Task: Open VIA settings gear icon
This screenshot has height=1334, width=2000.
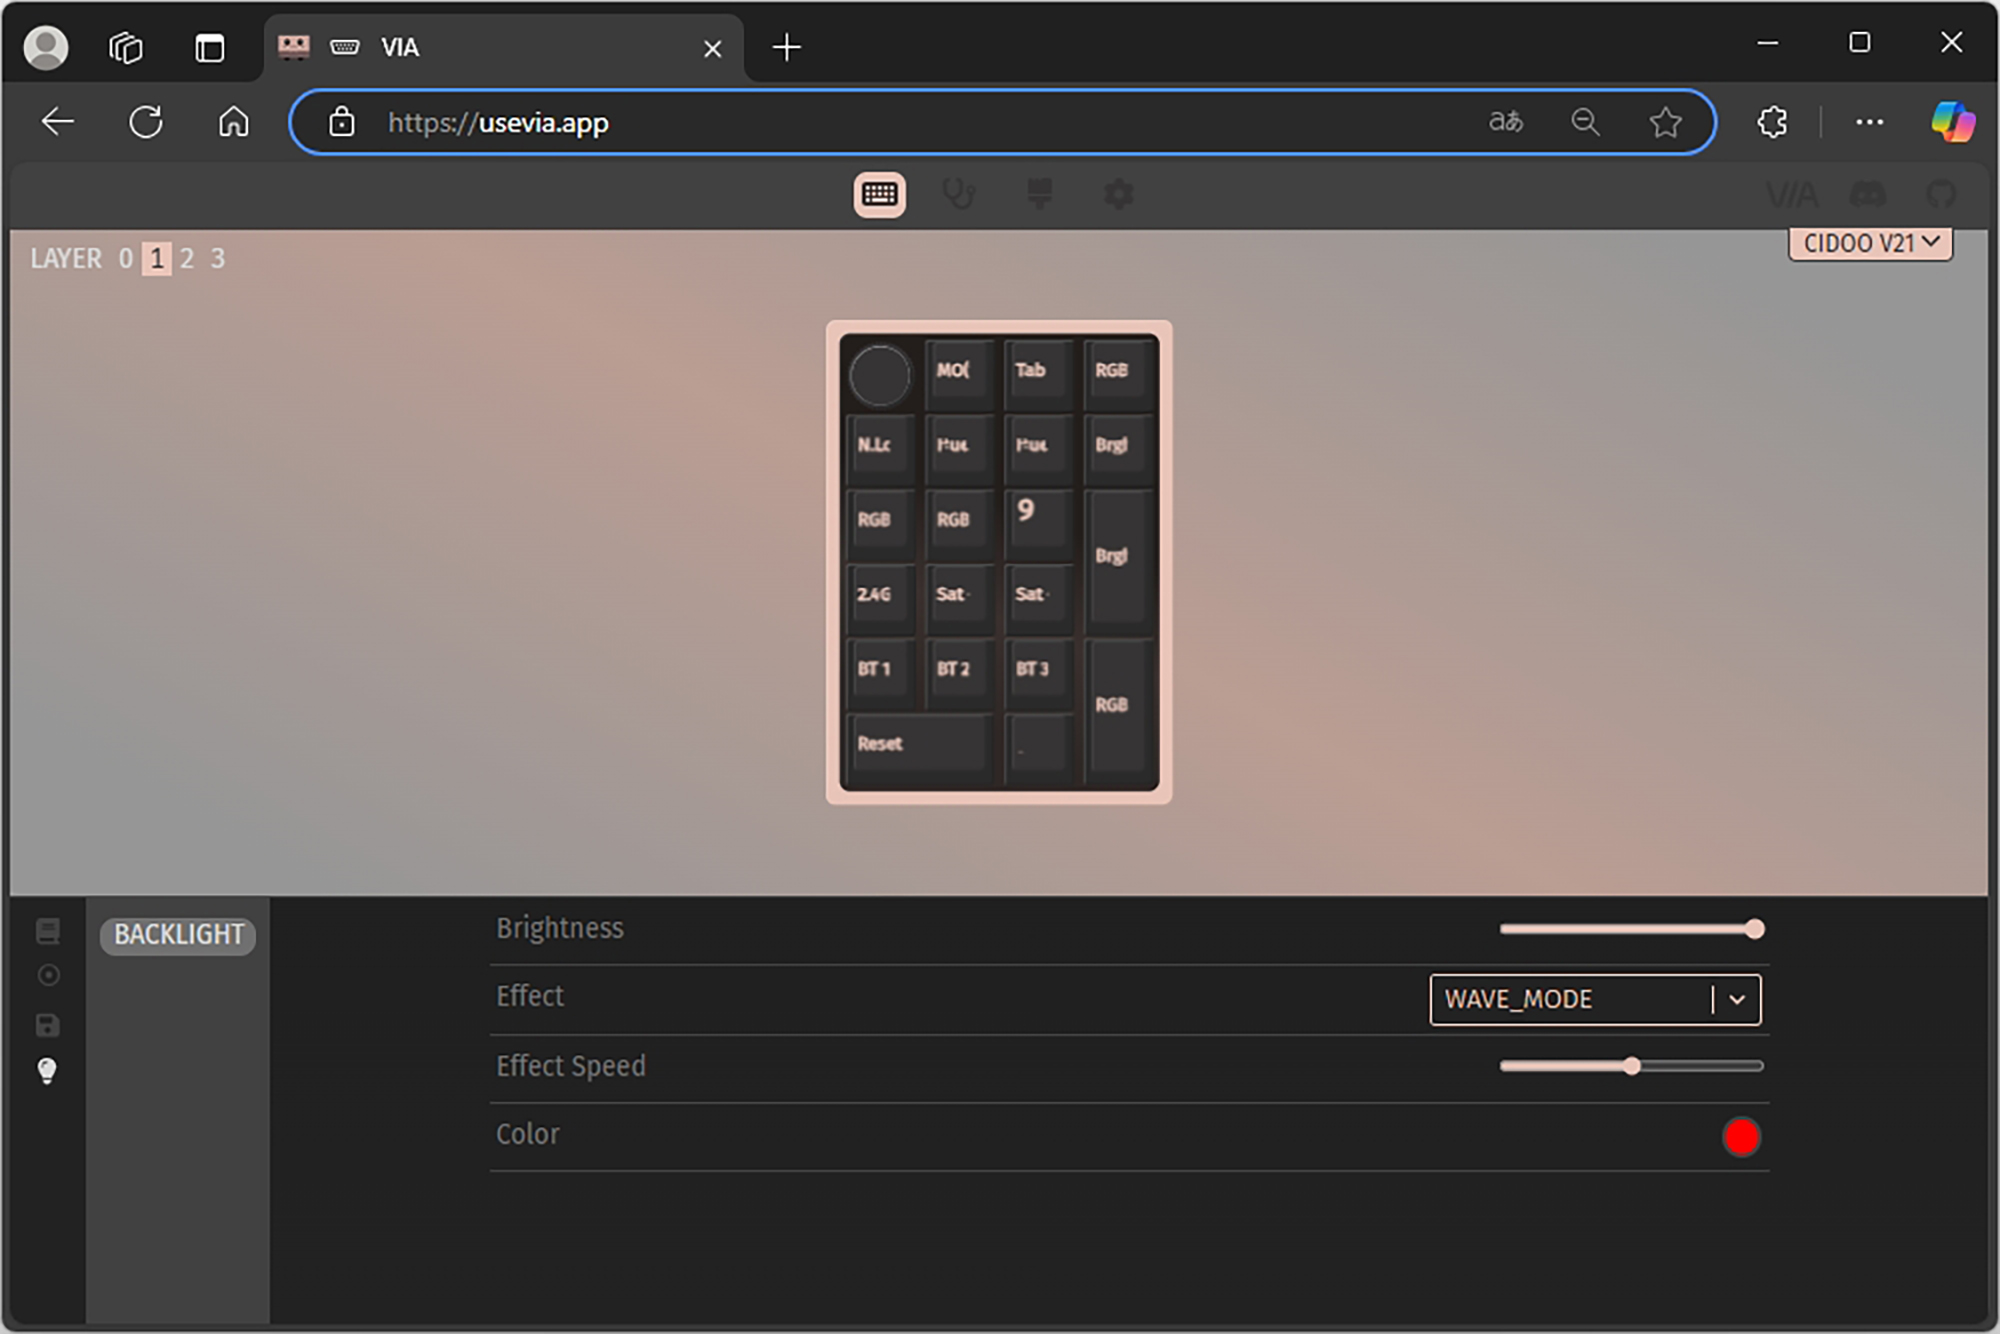Action: click(1118, 194)
